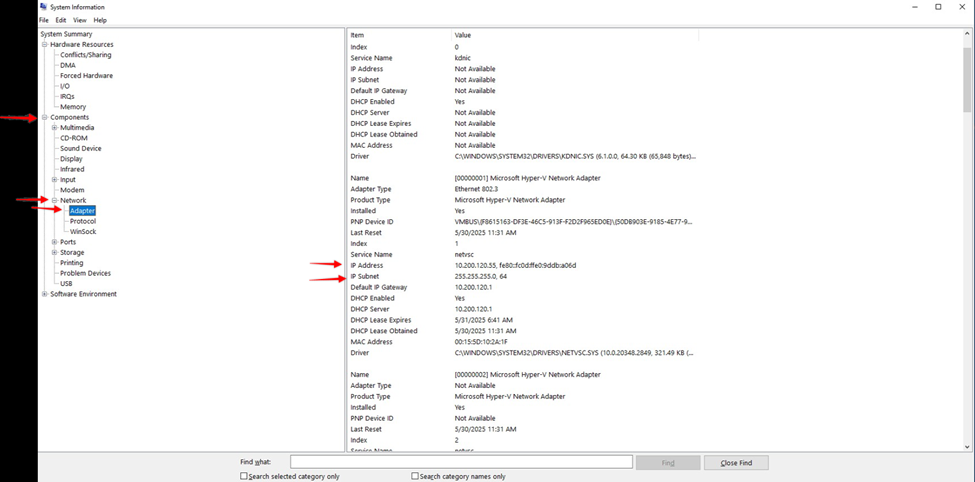This screenshot has height=482, width=975.
Task: Select Display under Components
Action: (x=71, y=159)
